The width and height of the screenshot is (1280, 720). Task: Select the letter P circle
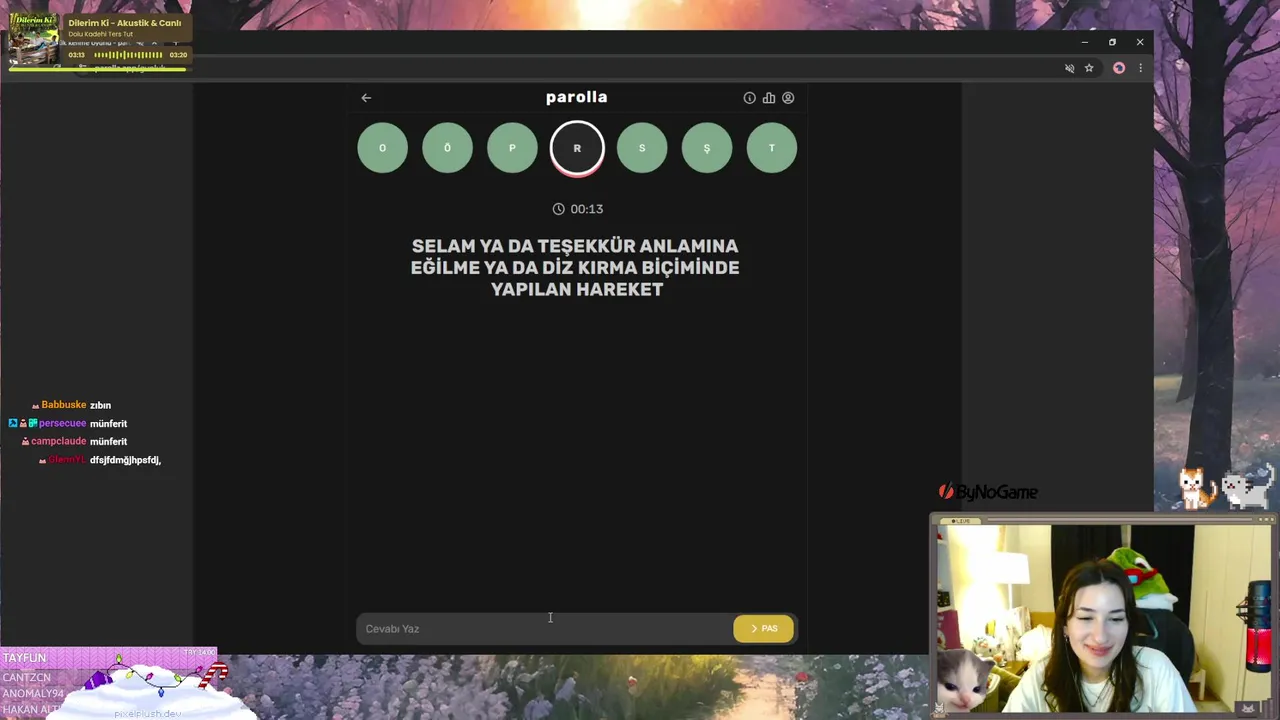coord(512,148)
